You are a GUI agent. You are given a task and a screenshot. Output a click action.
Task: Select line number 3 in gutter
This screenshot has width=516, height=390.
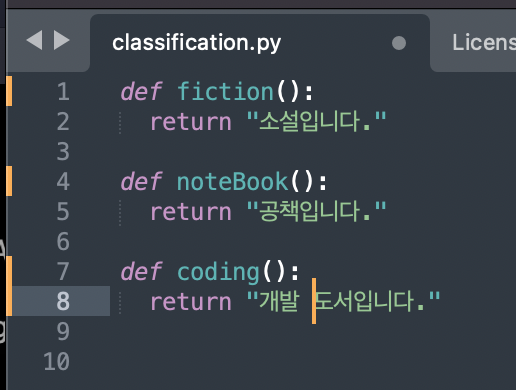(63, 151)
